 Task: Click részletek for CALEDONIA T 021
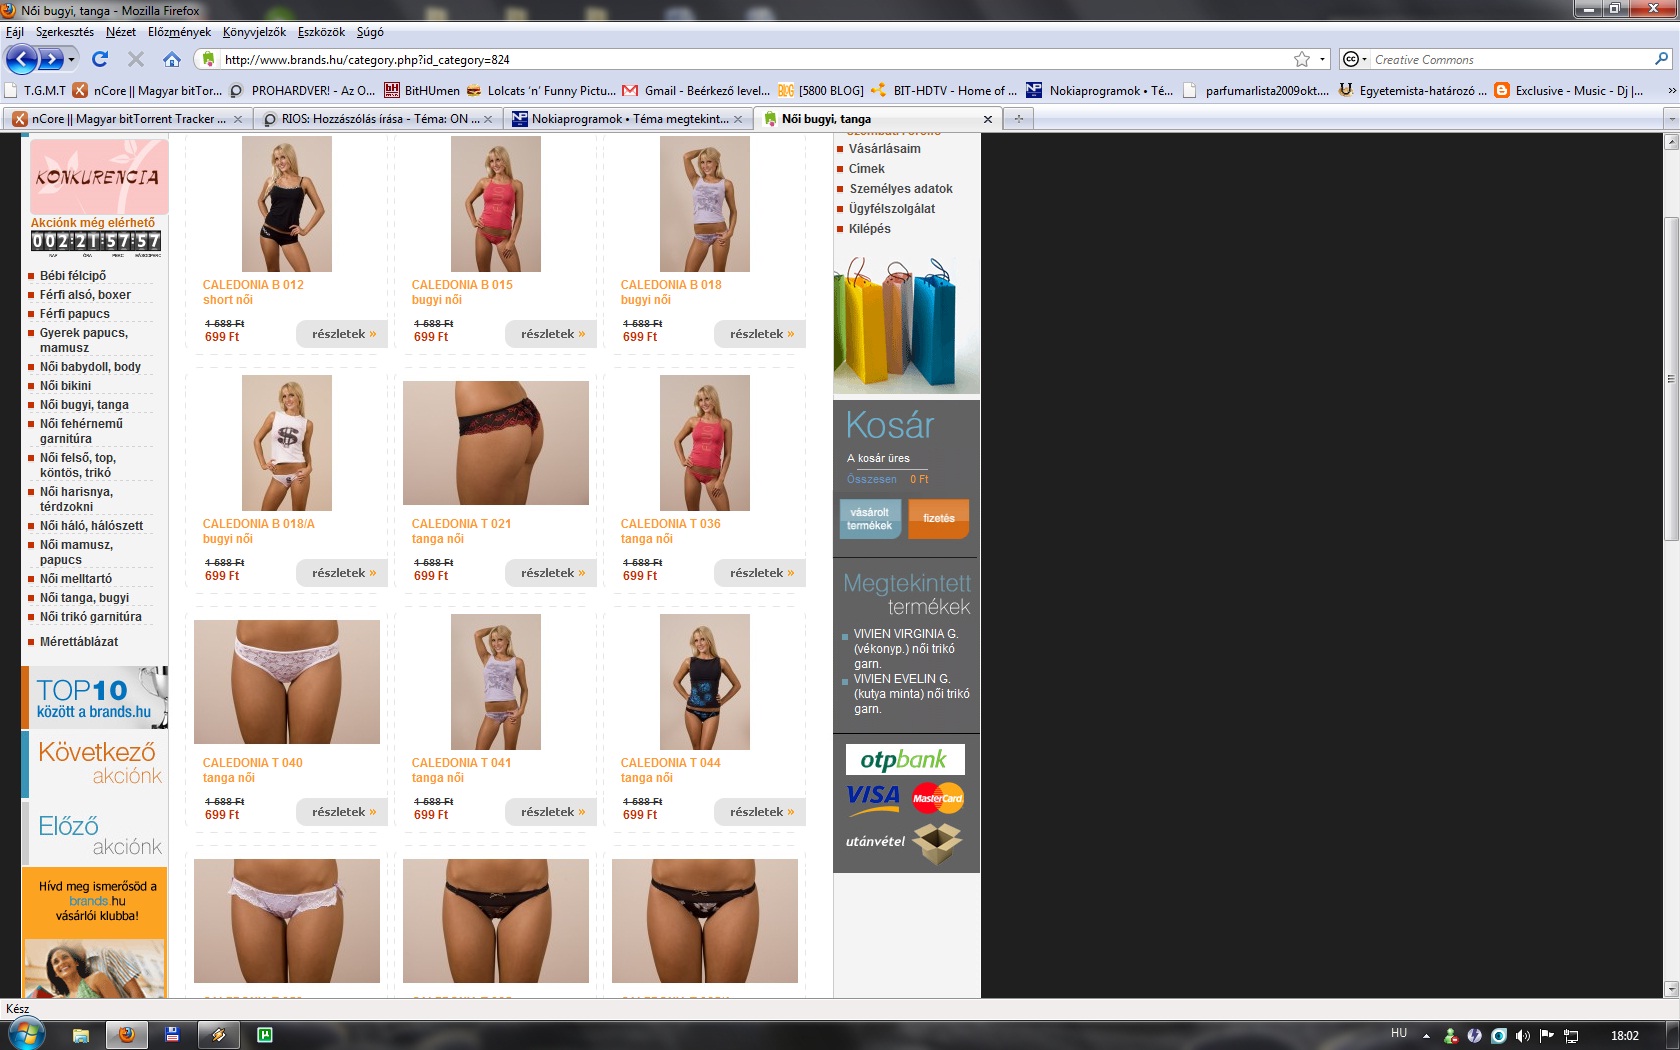(x=551, y=573)
